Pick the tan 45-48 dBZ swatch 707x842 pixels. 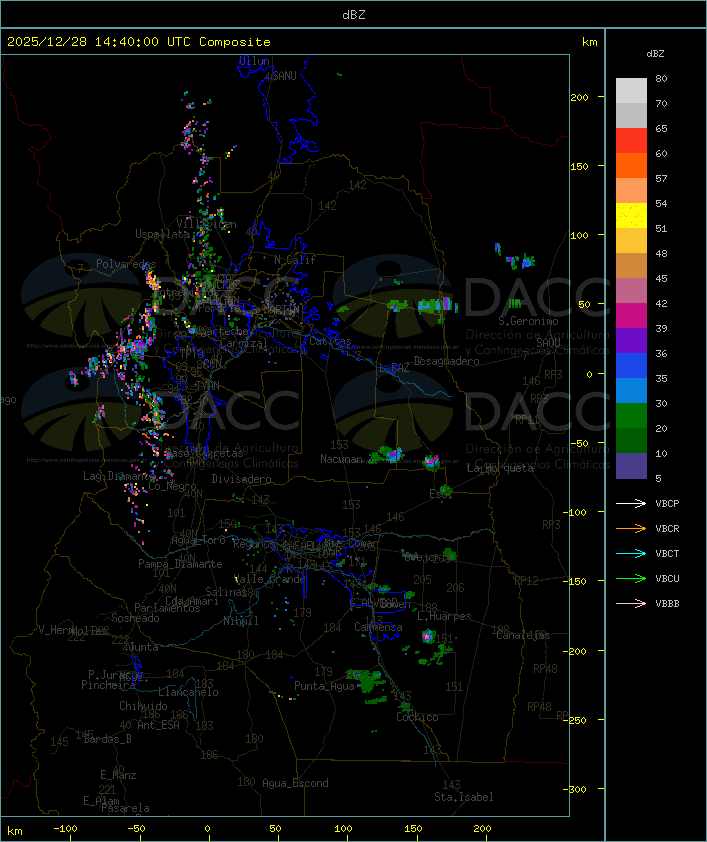631,266
